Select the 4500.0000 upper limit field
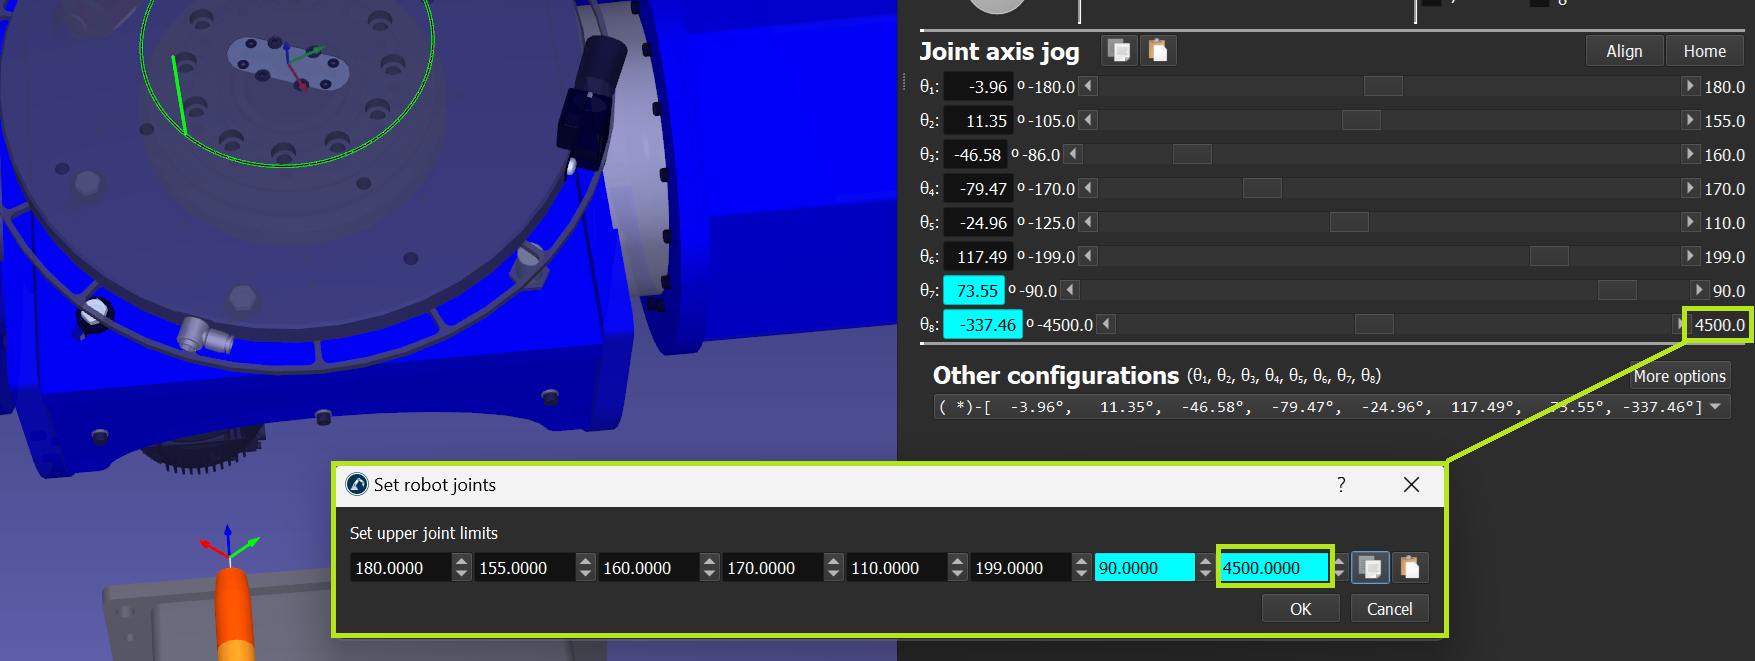This screenshot has width=1755, height=661. [x=1273, y=568]
